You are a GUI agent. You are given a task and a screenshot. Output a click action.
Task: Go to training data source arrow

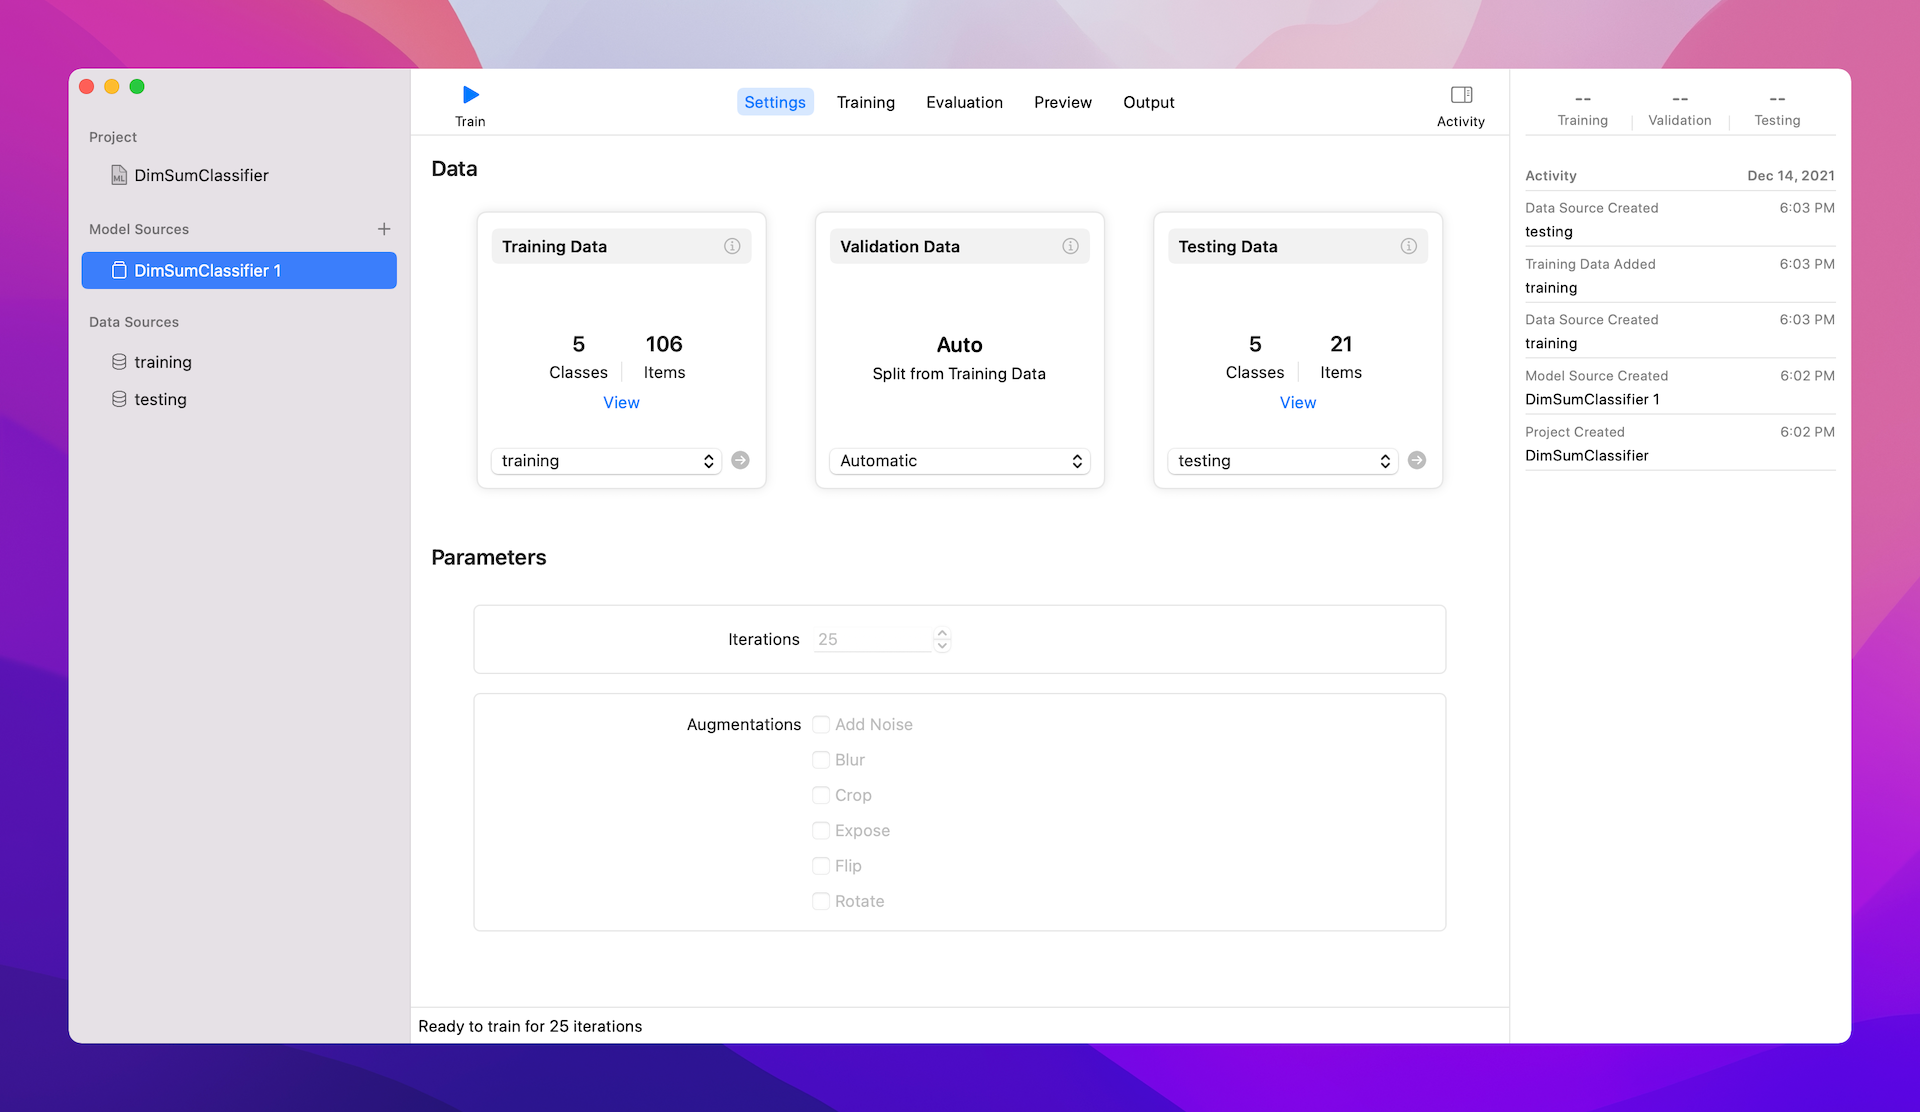(x=740, y=460)
